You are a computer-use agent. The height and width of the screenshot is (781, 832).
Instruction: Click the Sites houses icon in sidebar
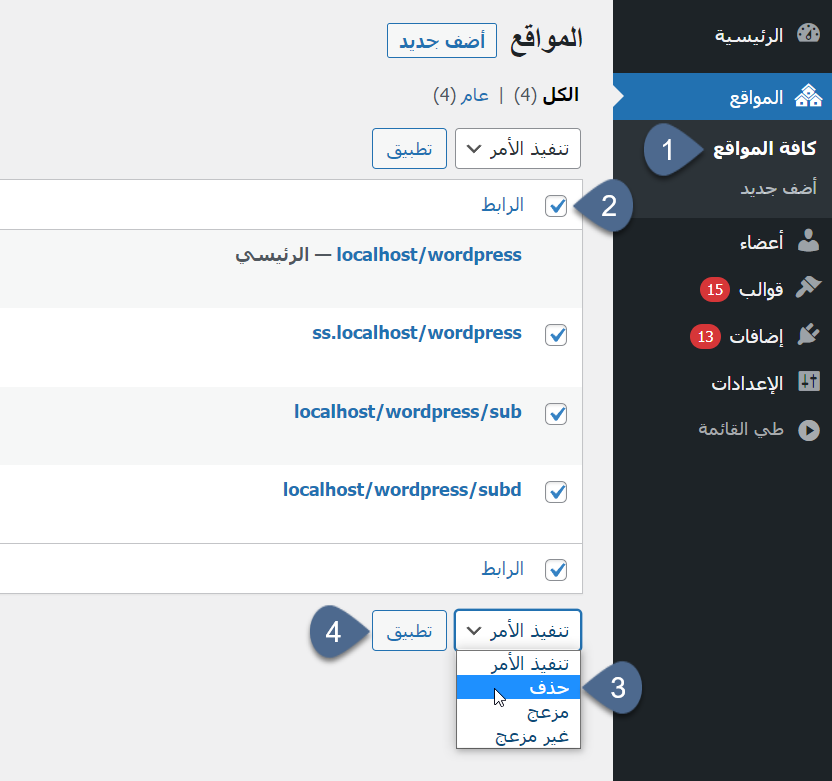coord(807,97)
